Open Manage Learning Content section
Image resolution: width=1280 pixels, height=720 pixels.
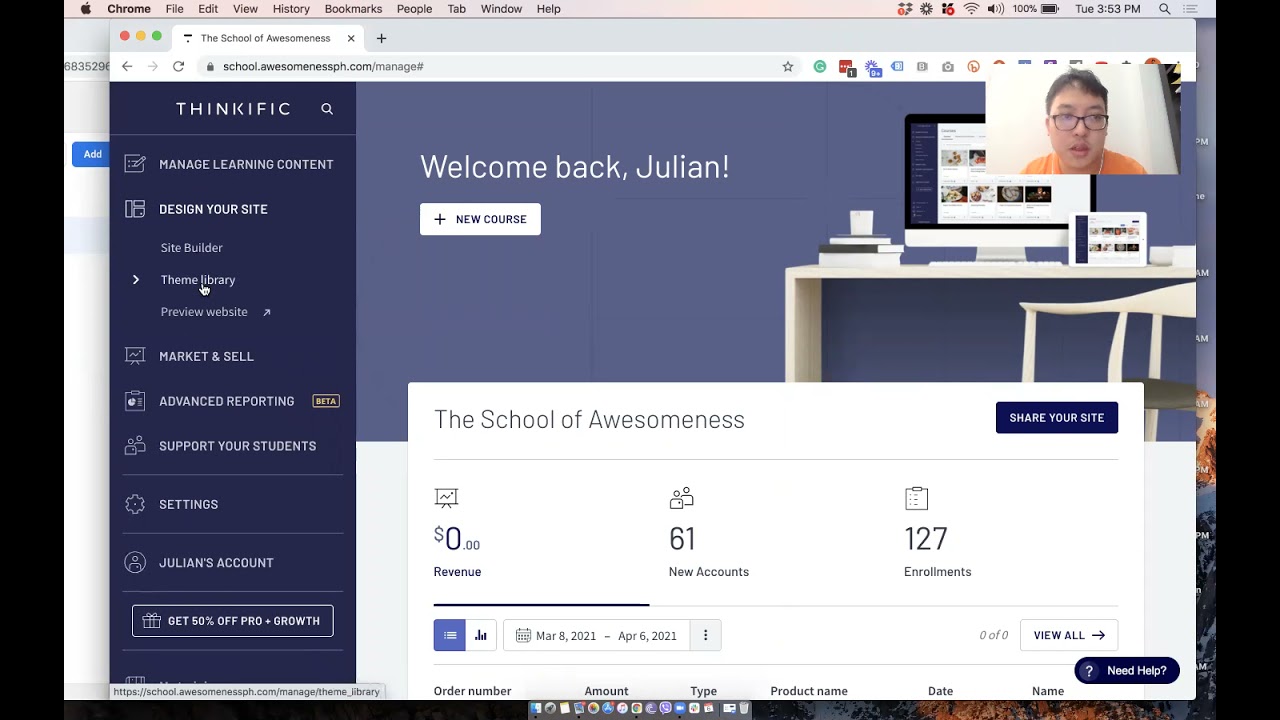pos(246,164)
